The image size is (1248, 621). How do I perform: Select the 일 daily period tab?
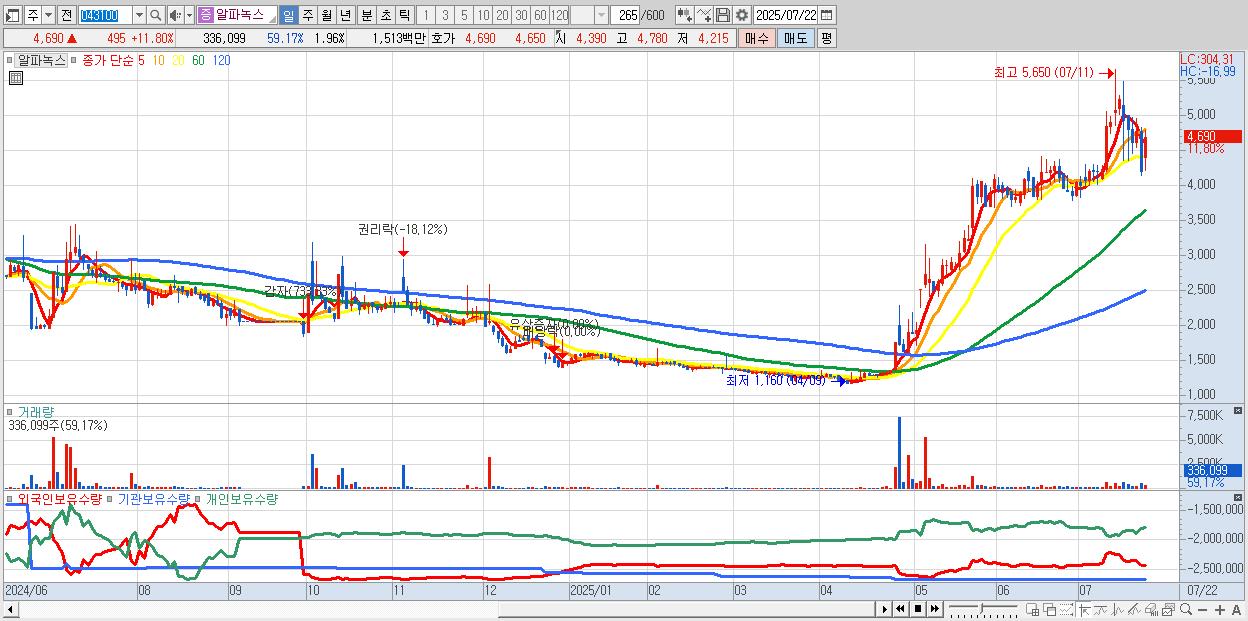click(x=288, y=15)
